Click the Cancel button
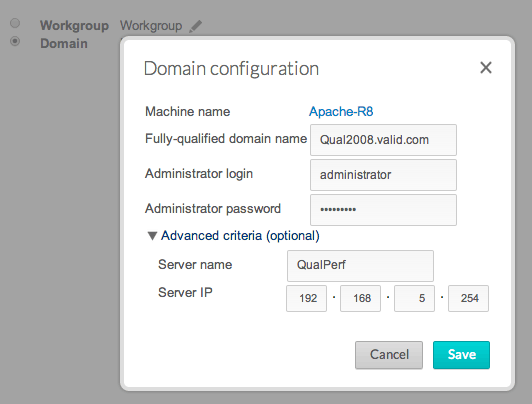 [389, 355]
